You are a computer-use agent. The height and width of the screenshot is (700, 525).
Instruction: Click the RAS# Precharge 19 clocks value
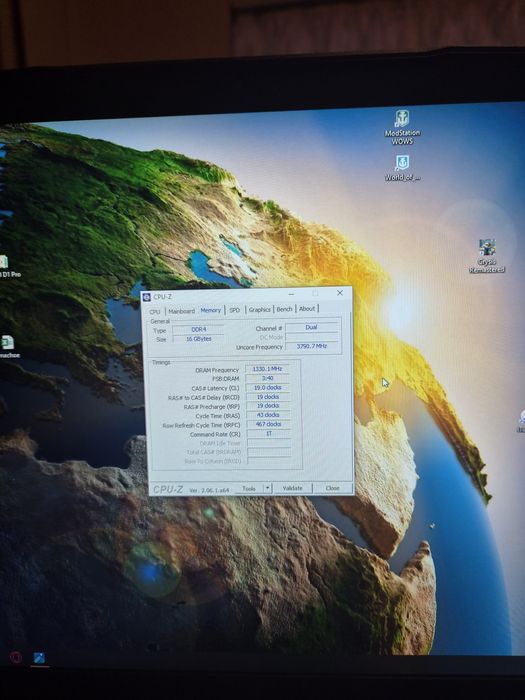(x=268, y=406)
